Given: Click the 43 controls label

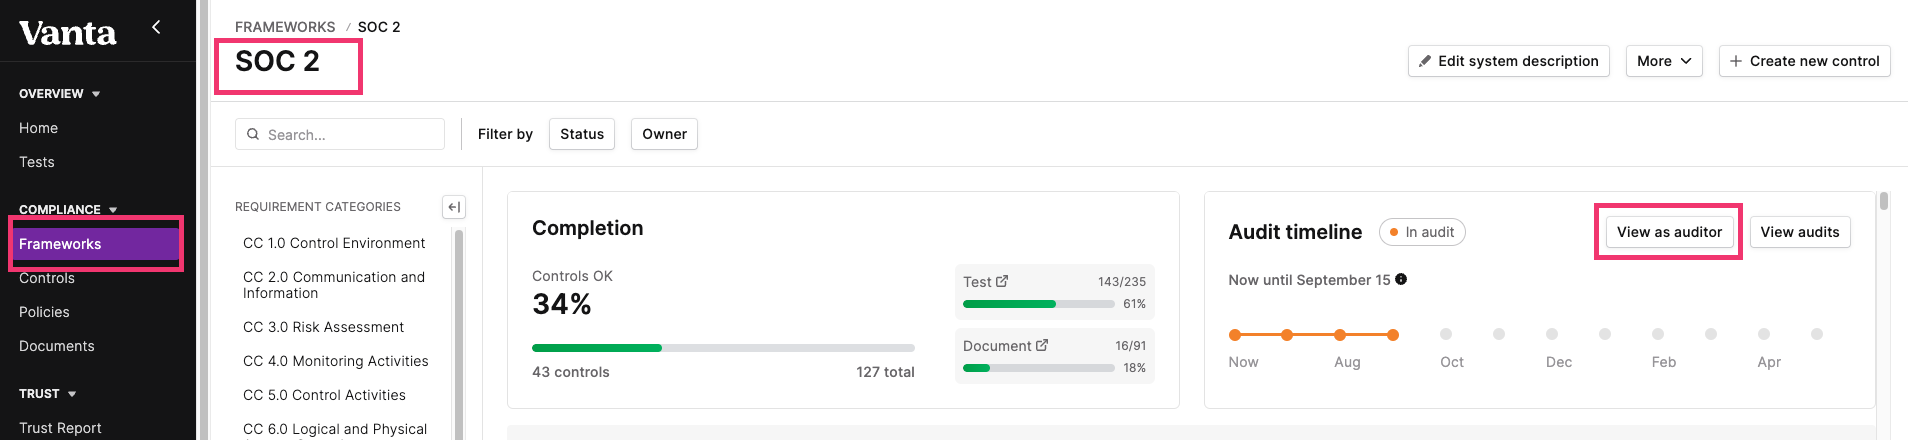Looking at the screenshot, I should pyautogui.click(x=571, y=372).
